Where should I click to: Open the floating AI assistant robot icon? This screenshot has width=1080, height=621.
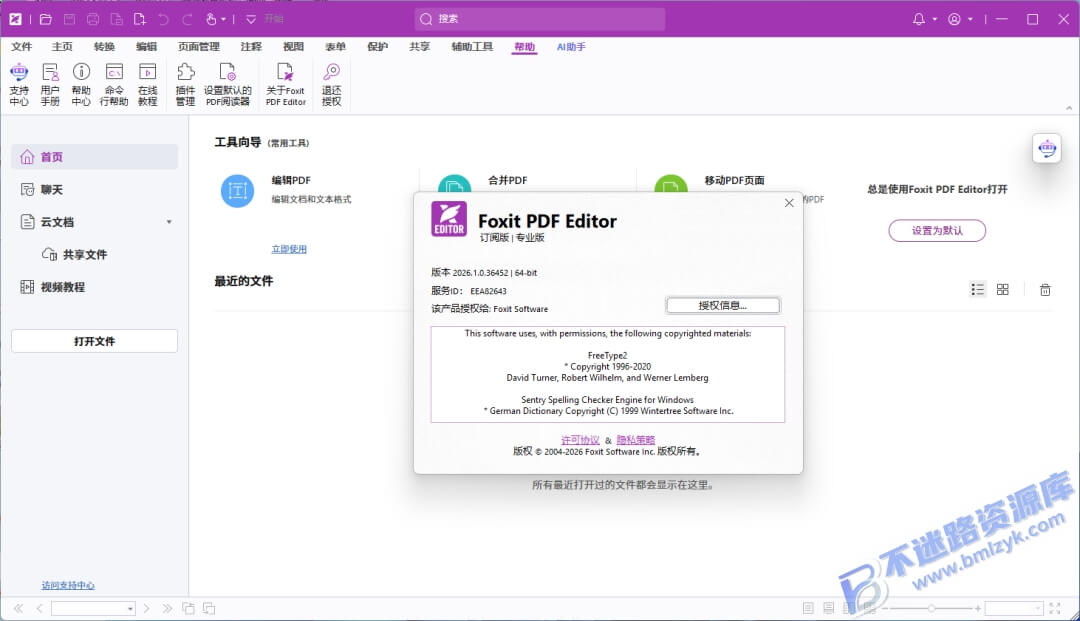(x=1047, y=148)
